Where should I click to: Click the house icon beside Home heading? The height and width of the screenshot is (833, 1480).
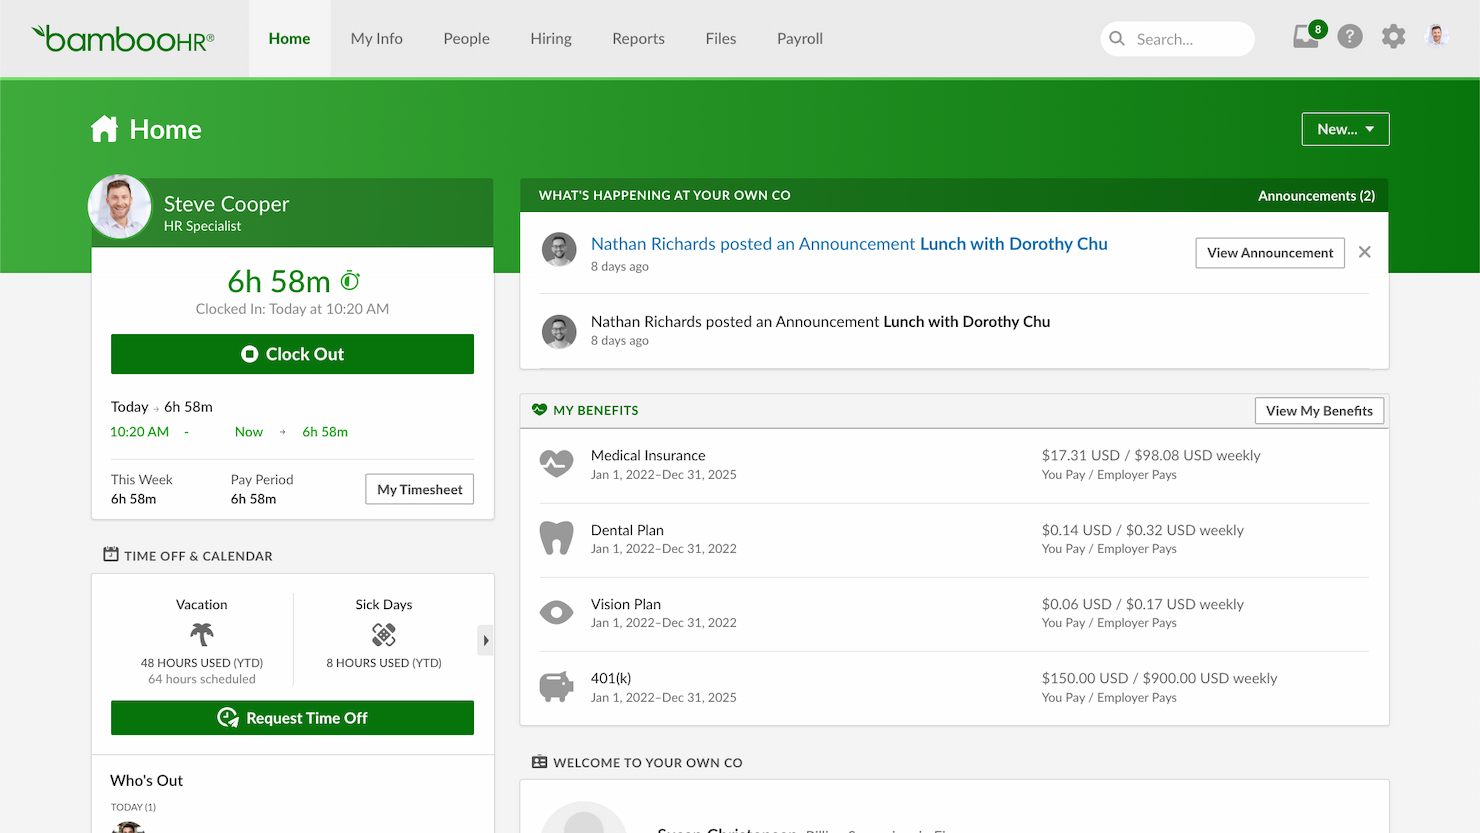click(104, 128)
